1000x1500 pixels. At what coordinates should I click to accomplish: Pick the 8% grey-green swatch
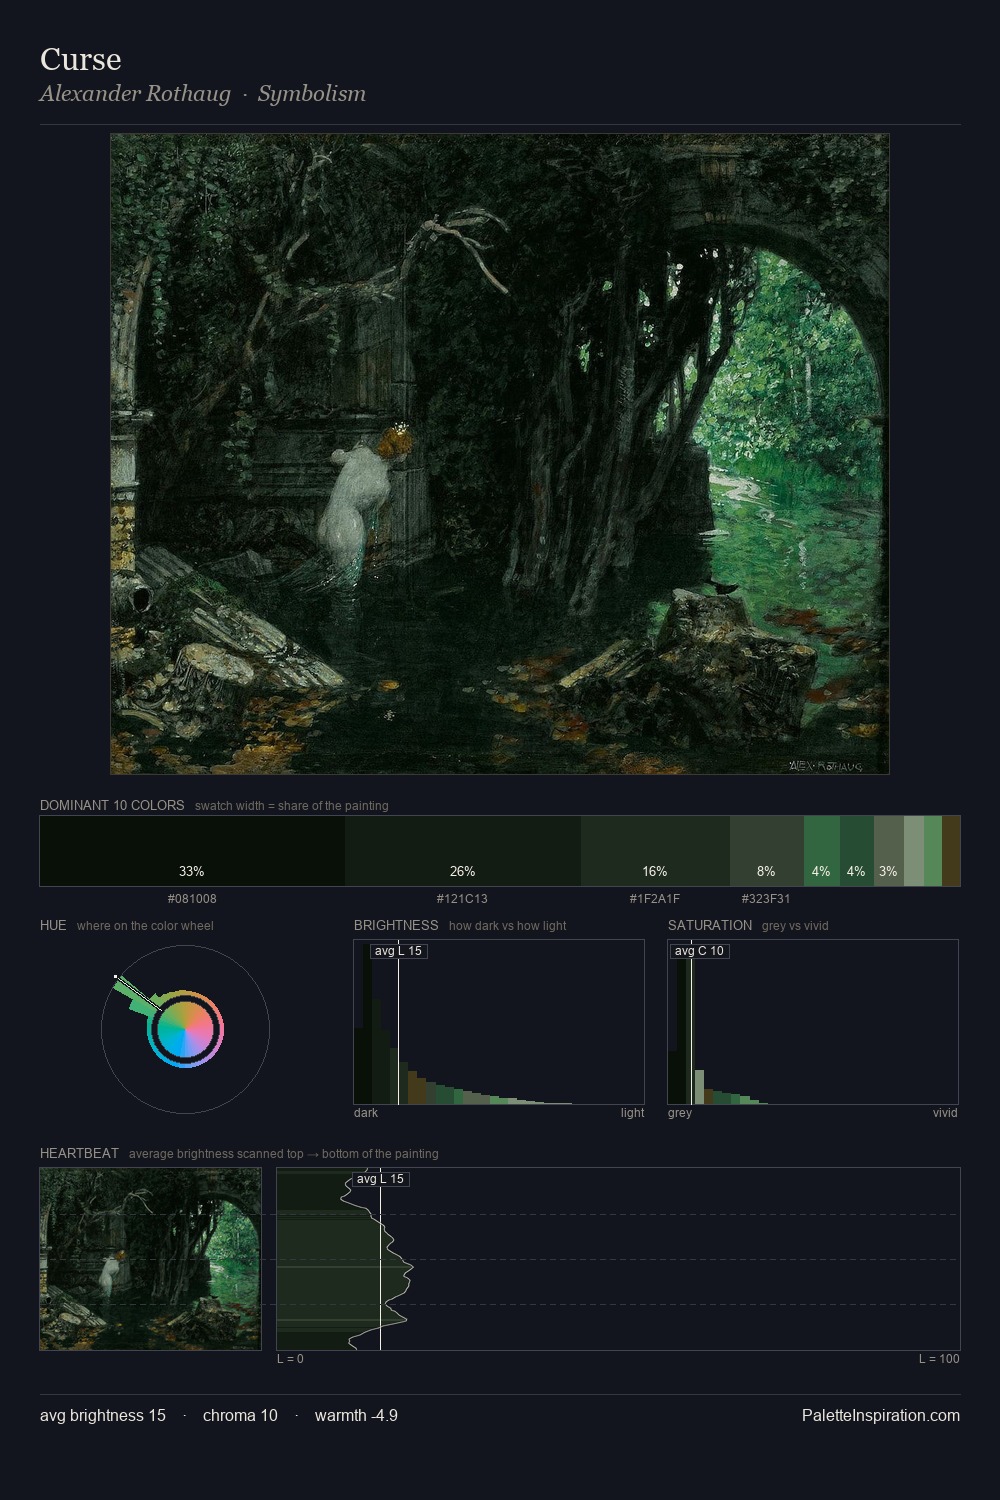click(x=767, y=851)
